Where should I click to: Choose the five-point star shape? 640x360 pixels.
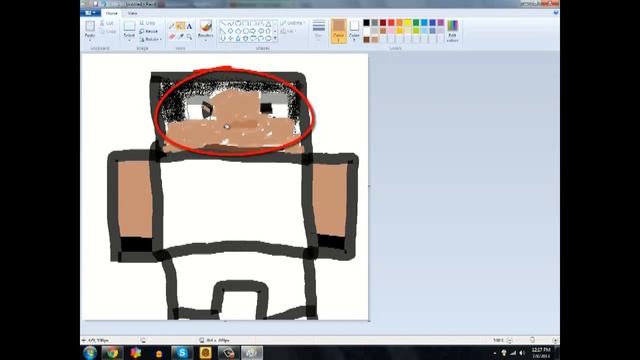pos(238,38)
